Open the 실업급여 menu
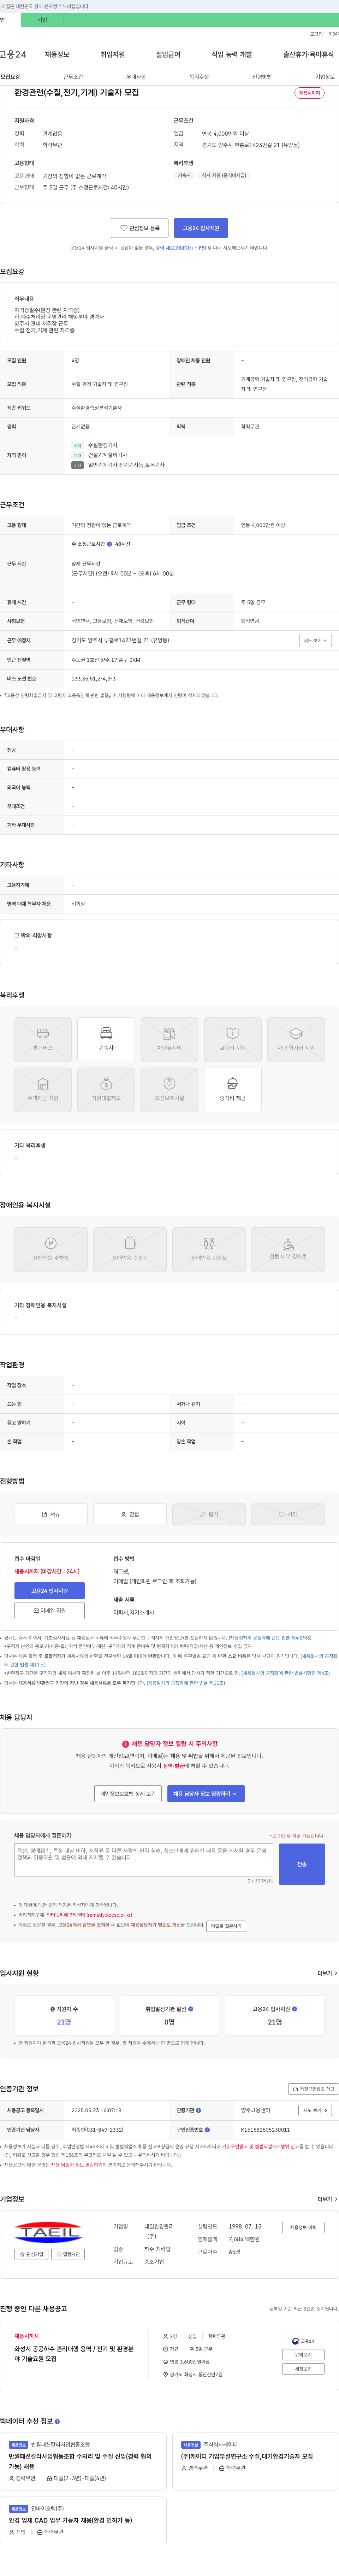This screenshot has width=339, height=2576. coord(168,54)
